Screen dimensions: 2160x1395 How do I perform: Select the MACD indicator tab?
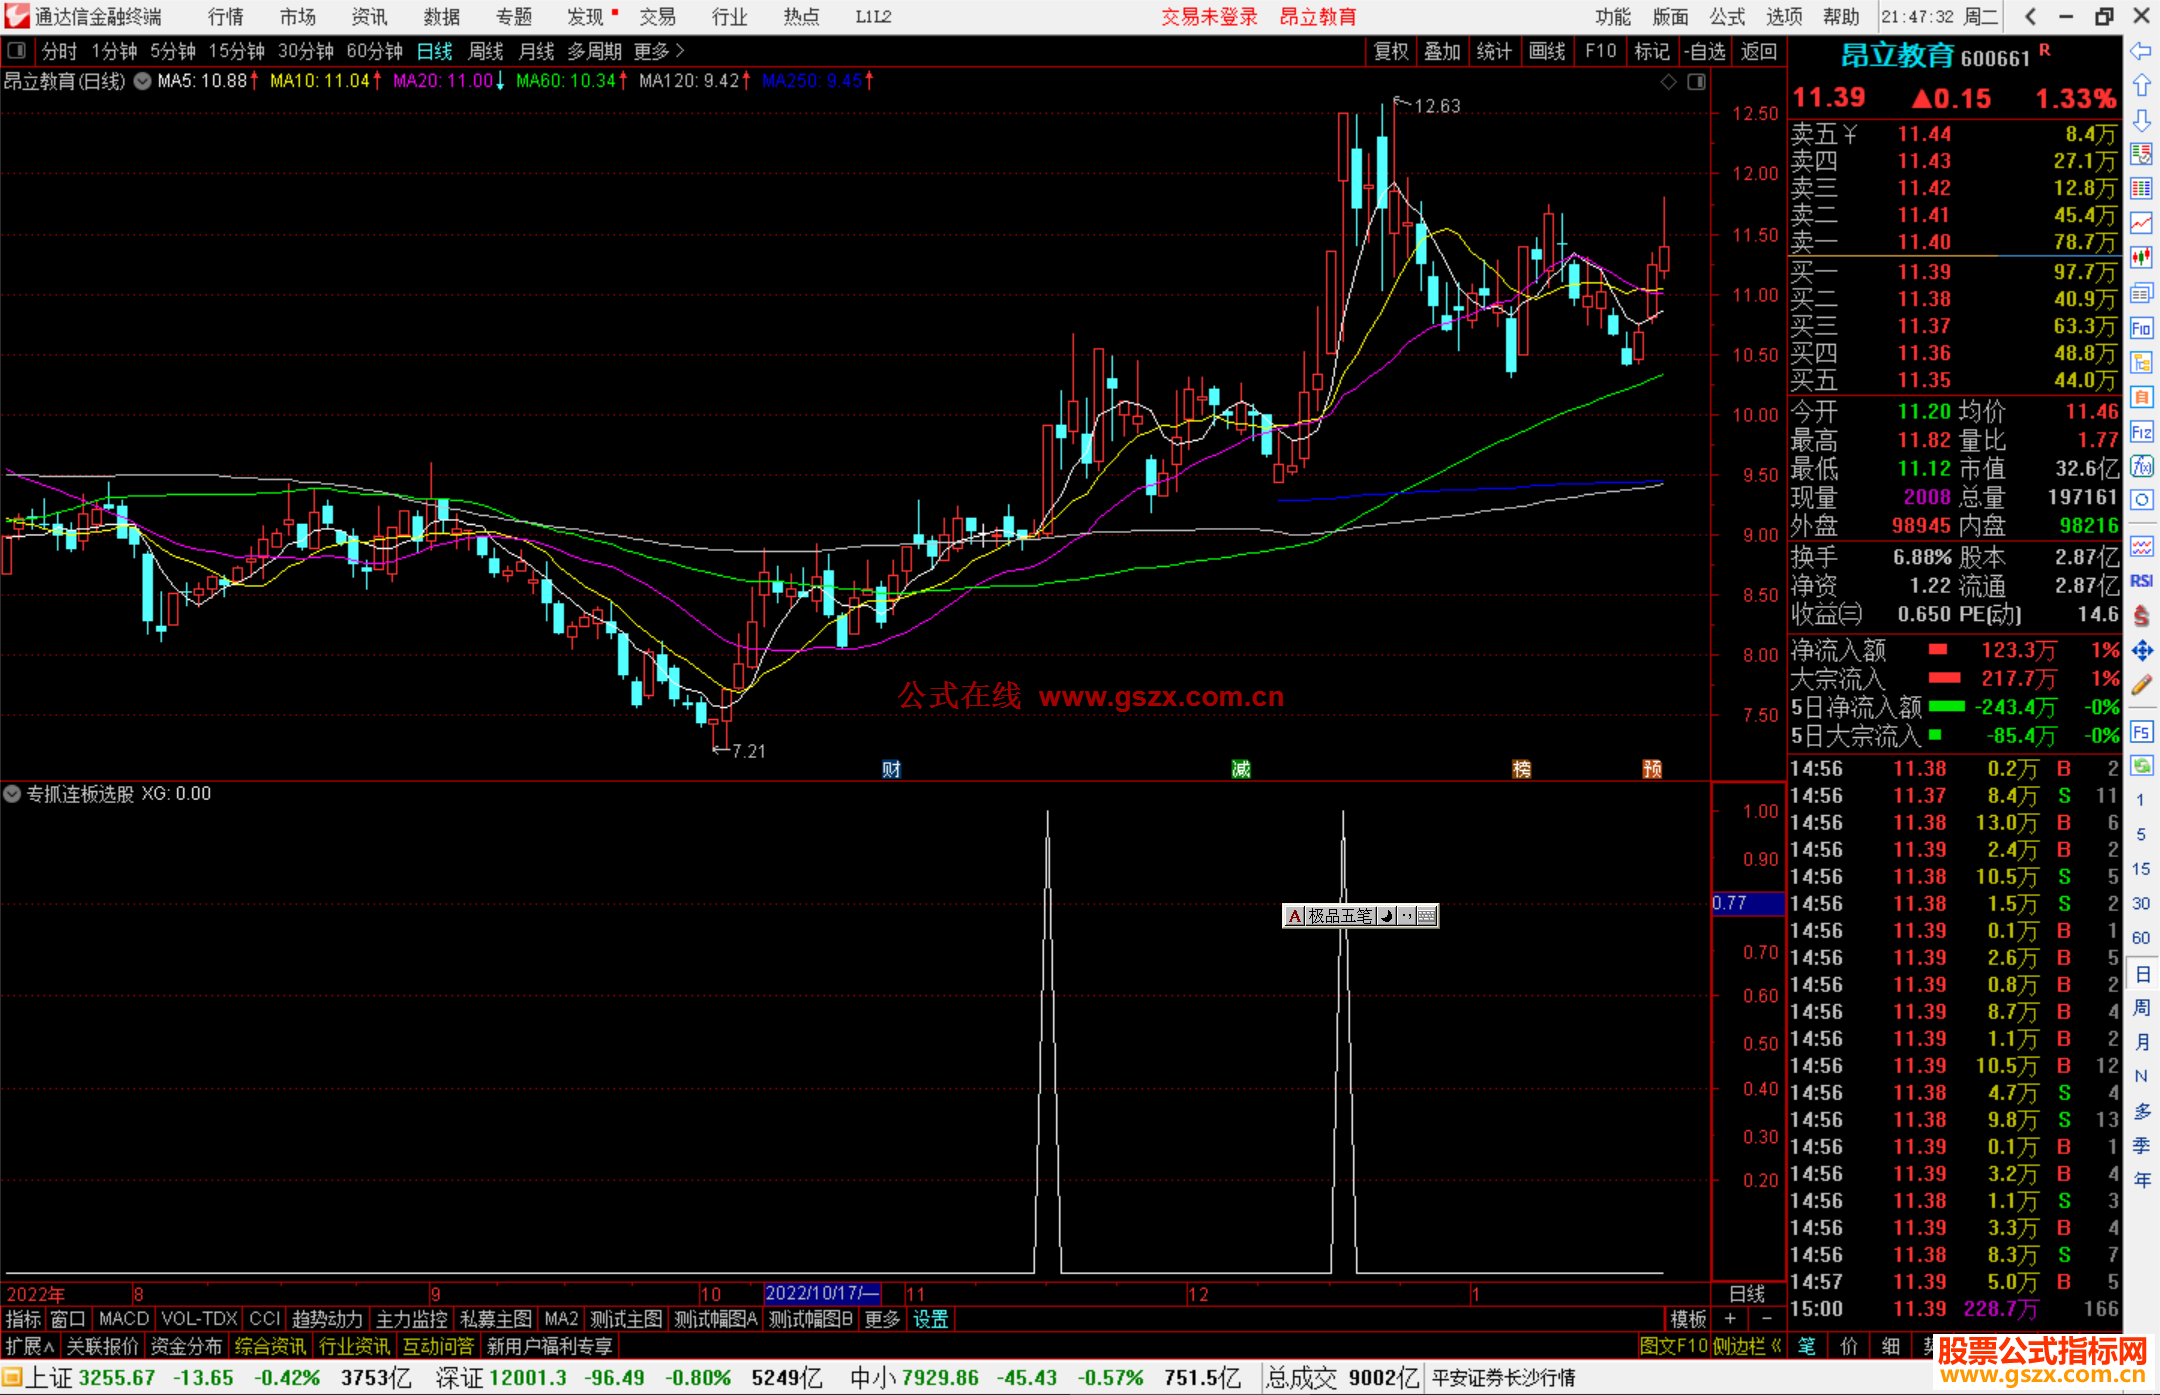tap(124, 1319)
